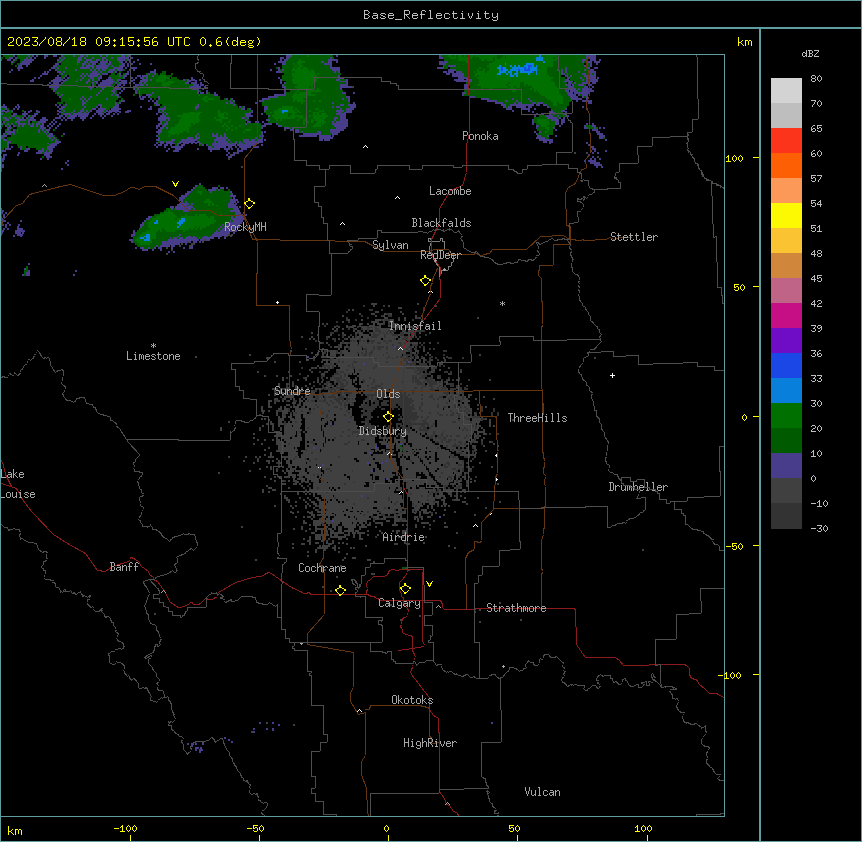Click the red 65 dBZ color swatch
Viewport: 862px width, 842px height.
pos(786,141)
